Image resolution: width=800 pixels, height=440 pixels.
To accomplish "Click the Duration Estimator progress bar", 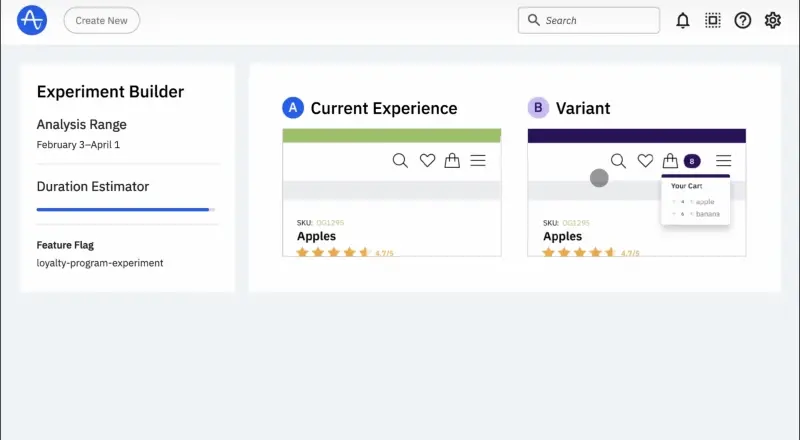I will pyautogui.click(x=126, y=209).
